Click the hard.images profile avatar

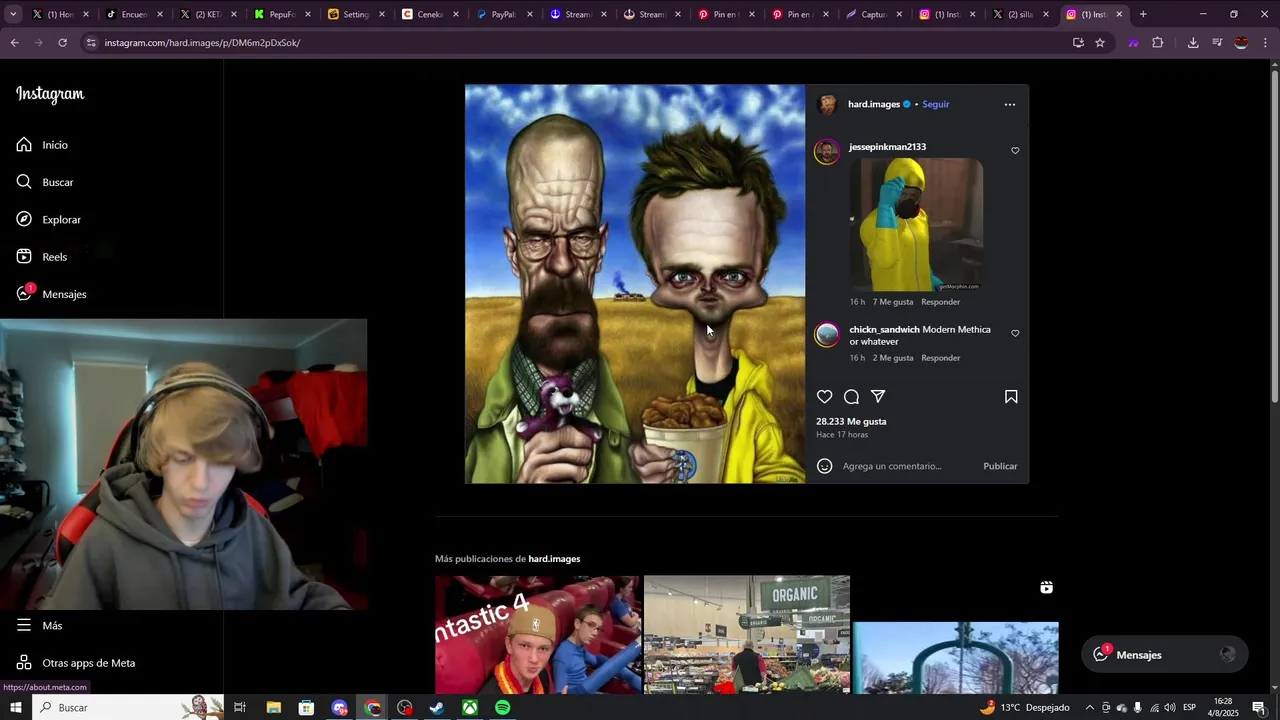coord(827,104)
